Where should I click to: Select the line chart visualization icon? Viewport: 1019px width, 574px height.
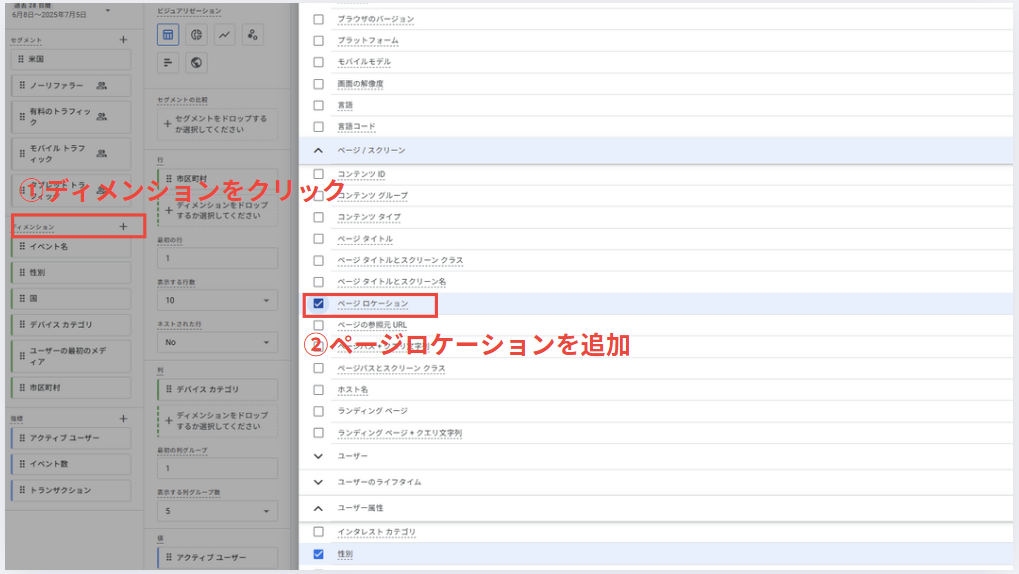point(224,34)
